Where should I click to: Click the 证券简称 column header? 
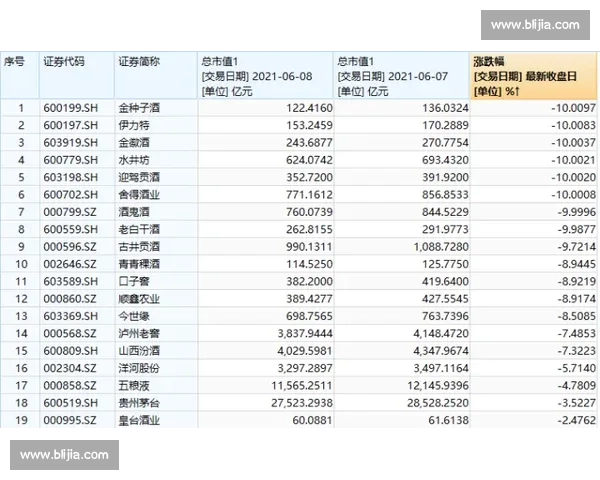(156, 76)
